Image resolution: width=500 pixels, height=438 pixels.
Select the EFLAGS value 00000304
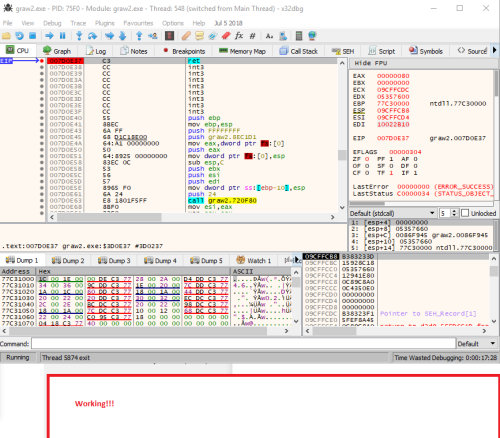[405, 152]
